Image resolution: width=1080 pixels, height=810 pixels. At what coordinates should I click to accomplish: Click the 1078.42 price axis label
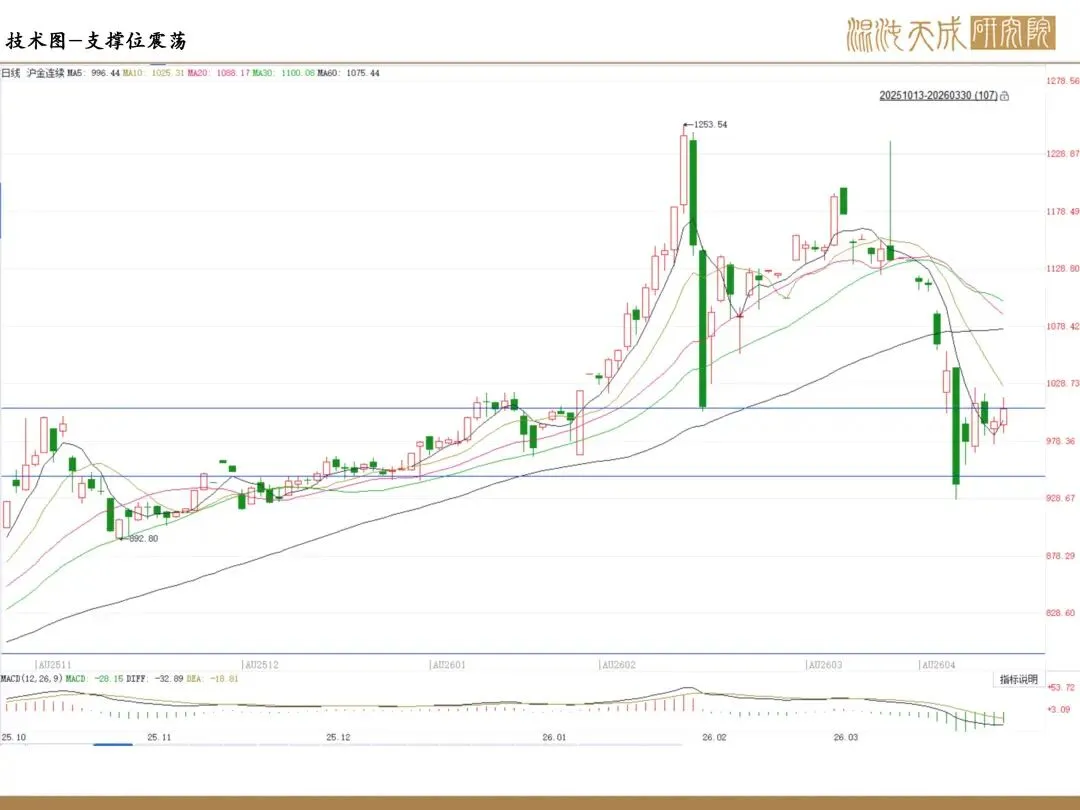tap(1063, 326)
